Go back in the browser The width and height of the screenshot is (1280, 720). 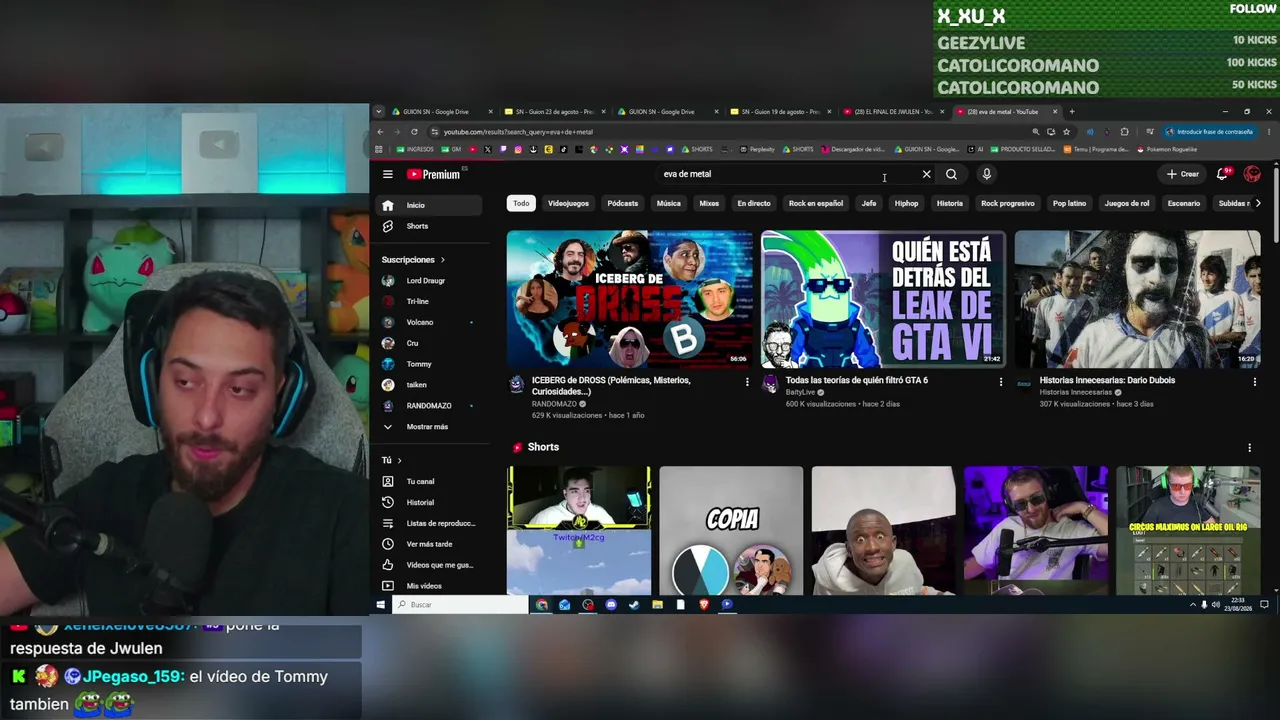click(380, 132)
